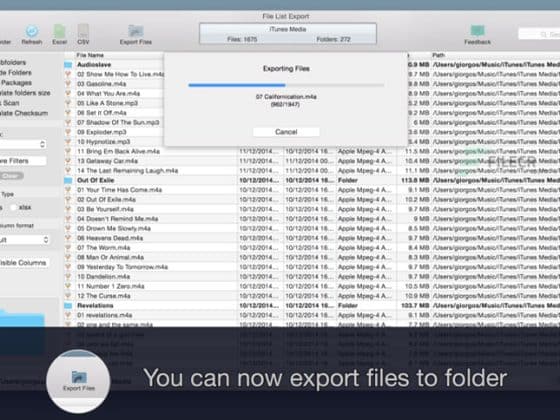
Task: Click the file icon beside 03 Gasoline.m4a
Action: click(68, 84)
